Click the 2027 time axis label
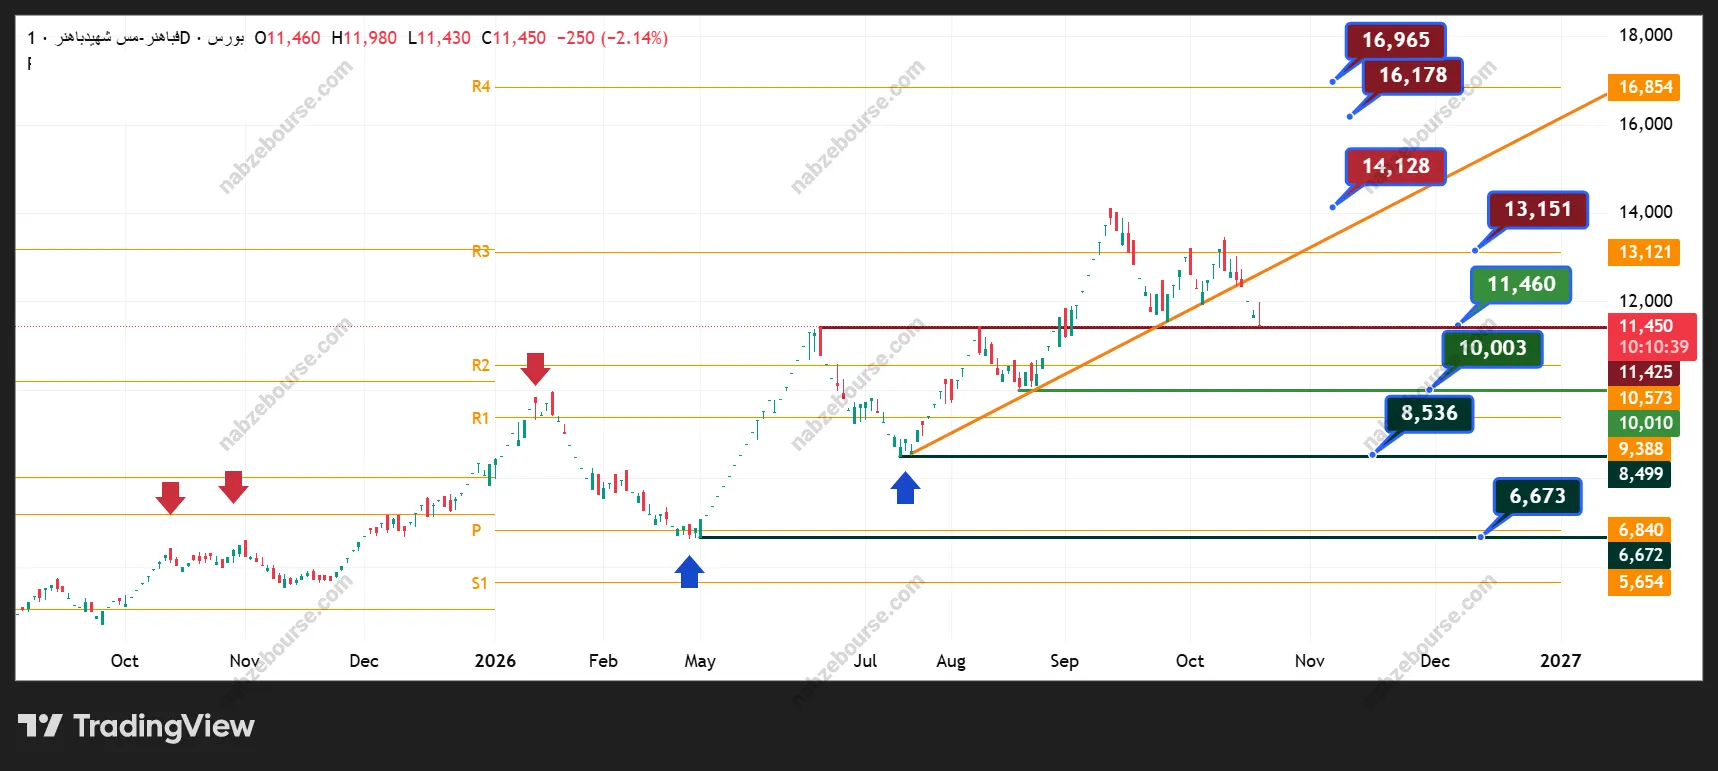 point(1560,661)
